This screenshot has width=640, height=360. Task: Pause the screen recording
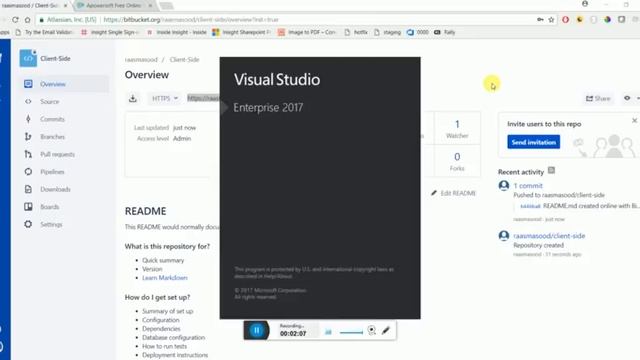[256, 330]
